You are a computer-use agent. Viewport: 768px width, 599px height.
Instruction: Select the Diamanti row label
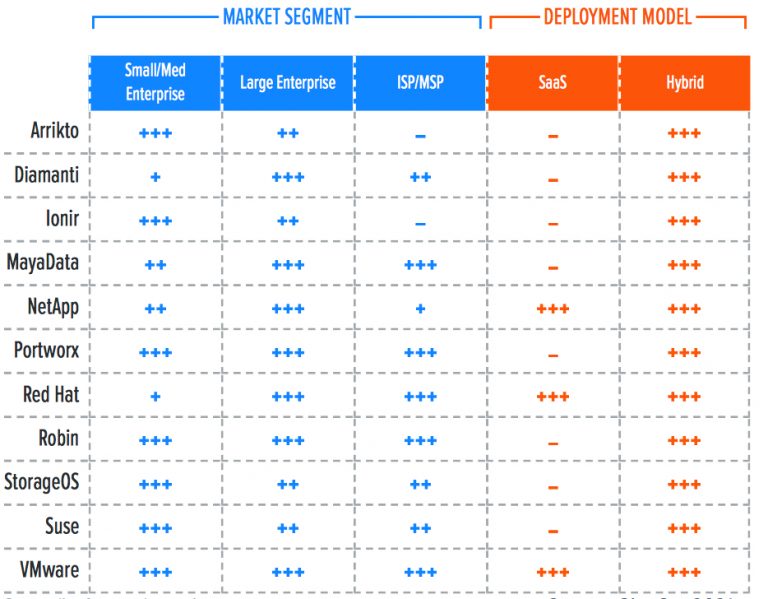(46, 175)
